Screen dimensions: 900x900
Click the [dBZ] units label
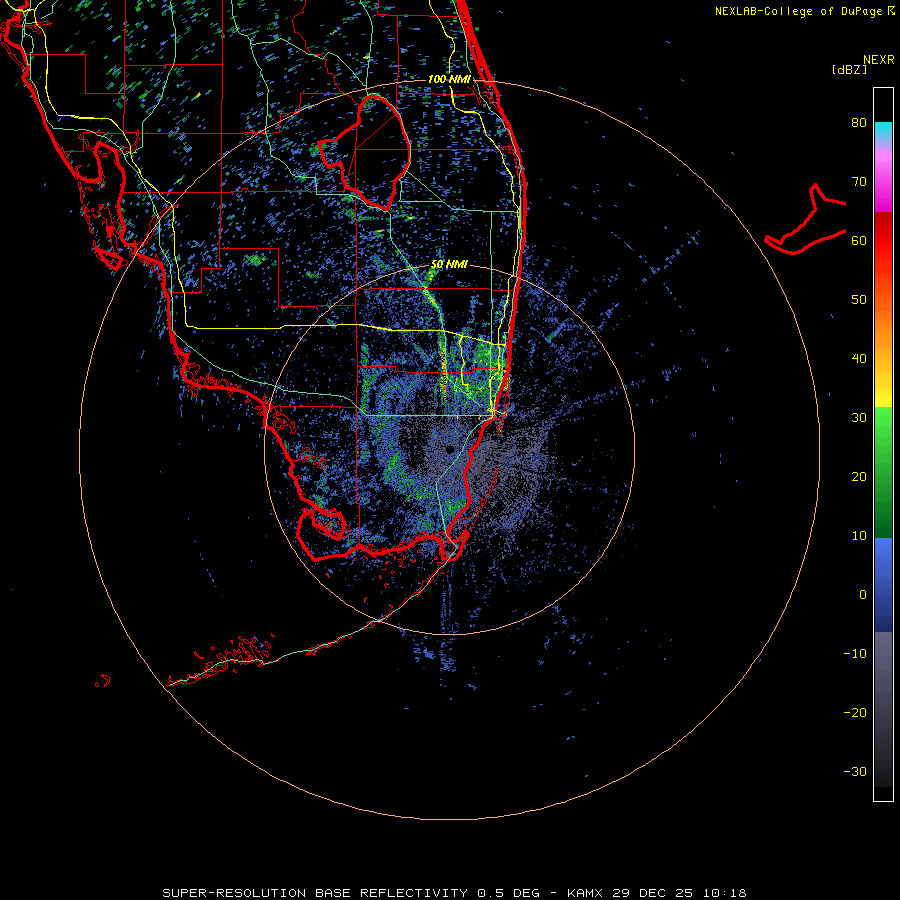click(849, 70)
